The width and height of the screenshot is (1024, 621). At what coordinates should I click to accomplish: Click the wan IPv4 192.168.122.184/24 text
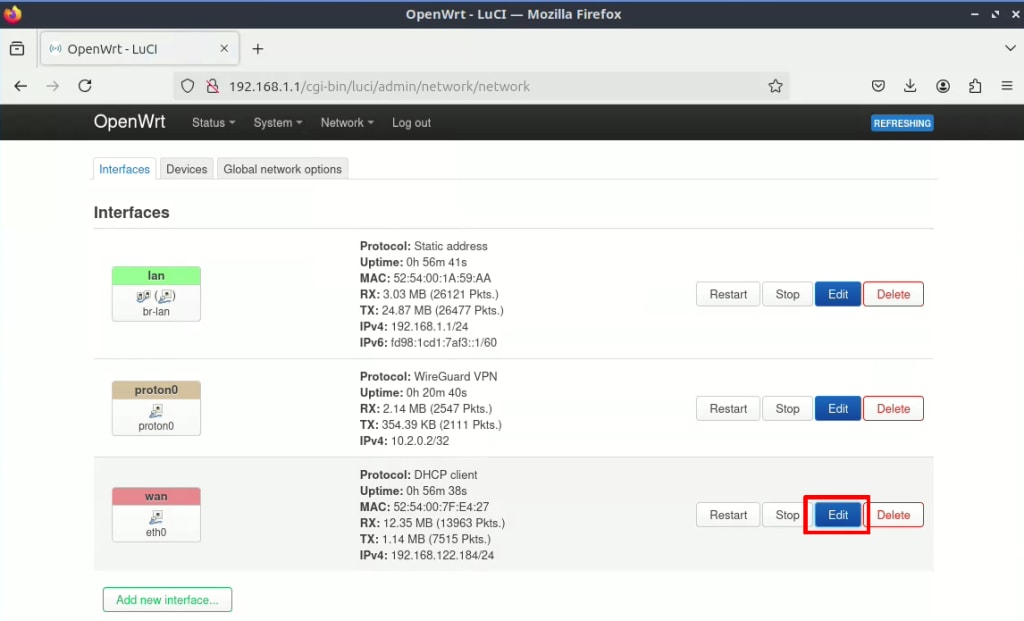coord(427,555)
